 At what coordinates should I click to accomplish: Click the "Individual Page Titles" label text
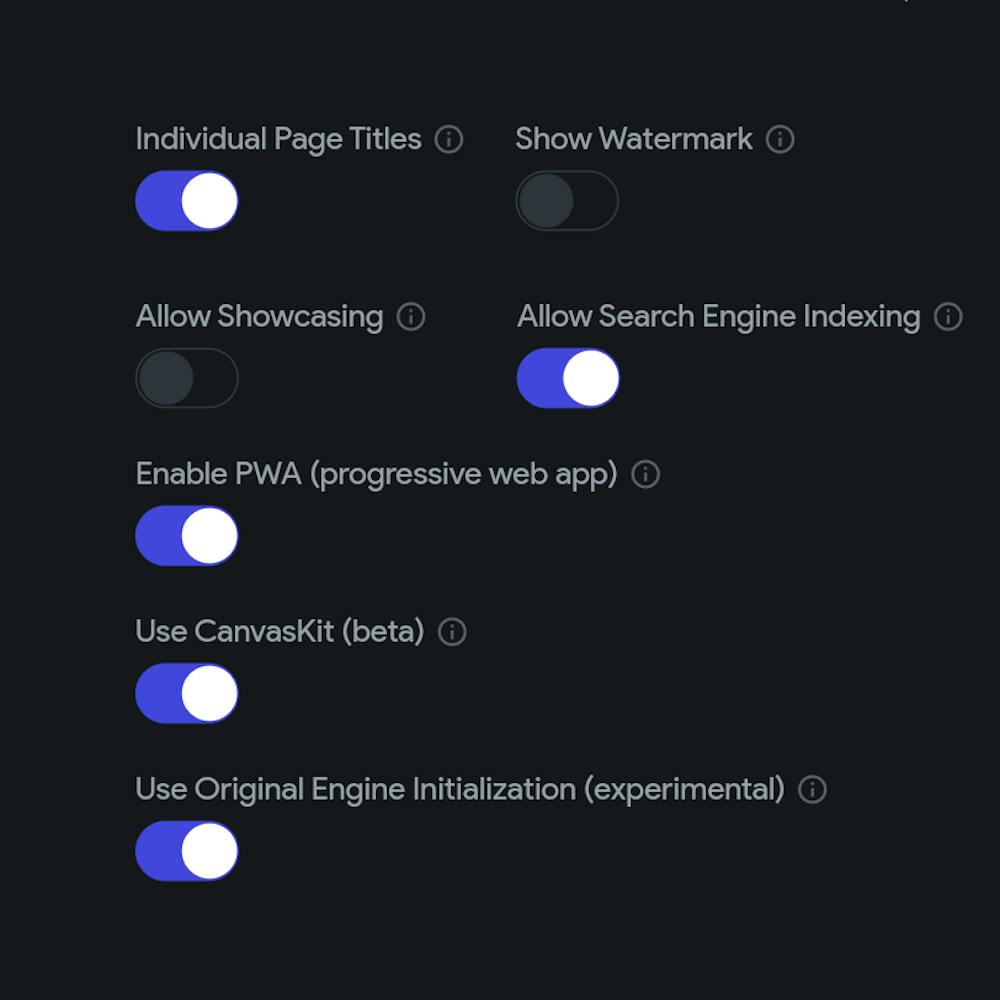[x=278, y=139]
